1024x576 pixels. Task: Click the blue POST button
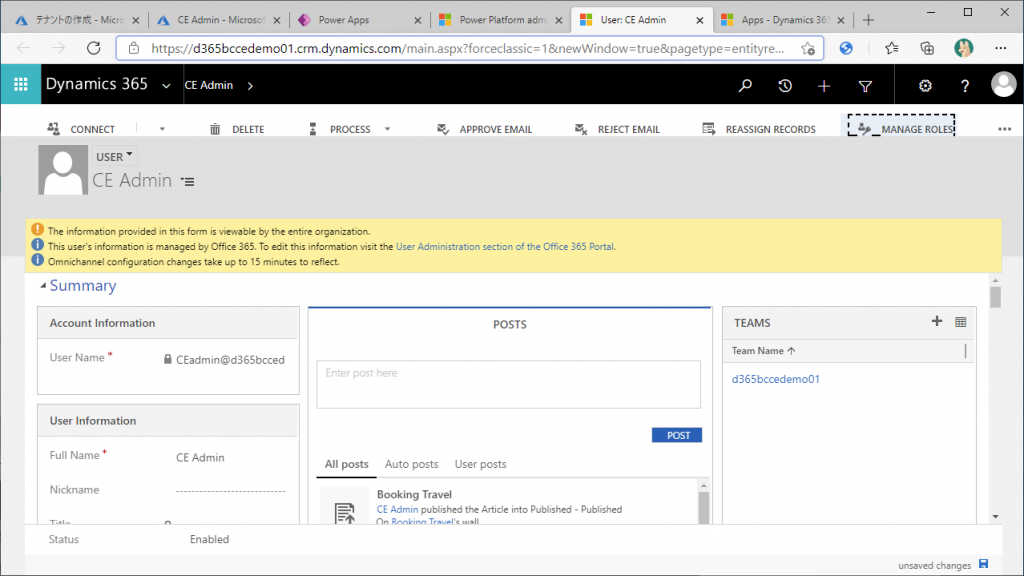point(677,435)
